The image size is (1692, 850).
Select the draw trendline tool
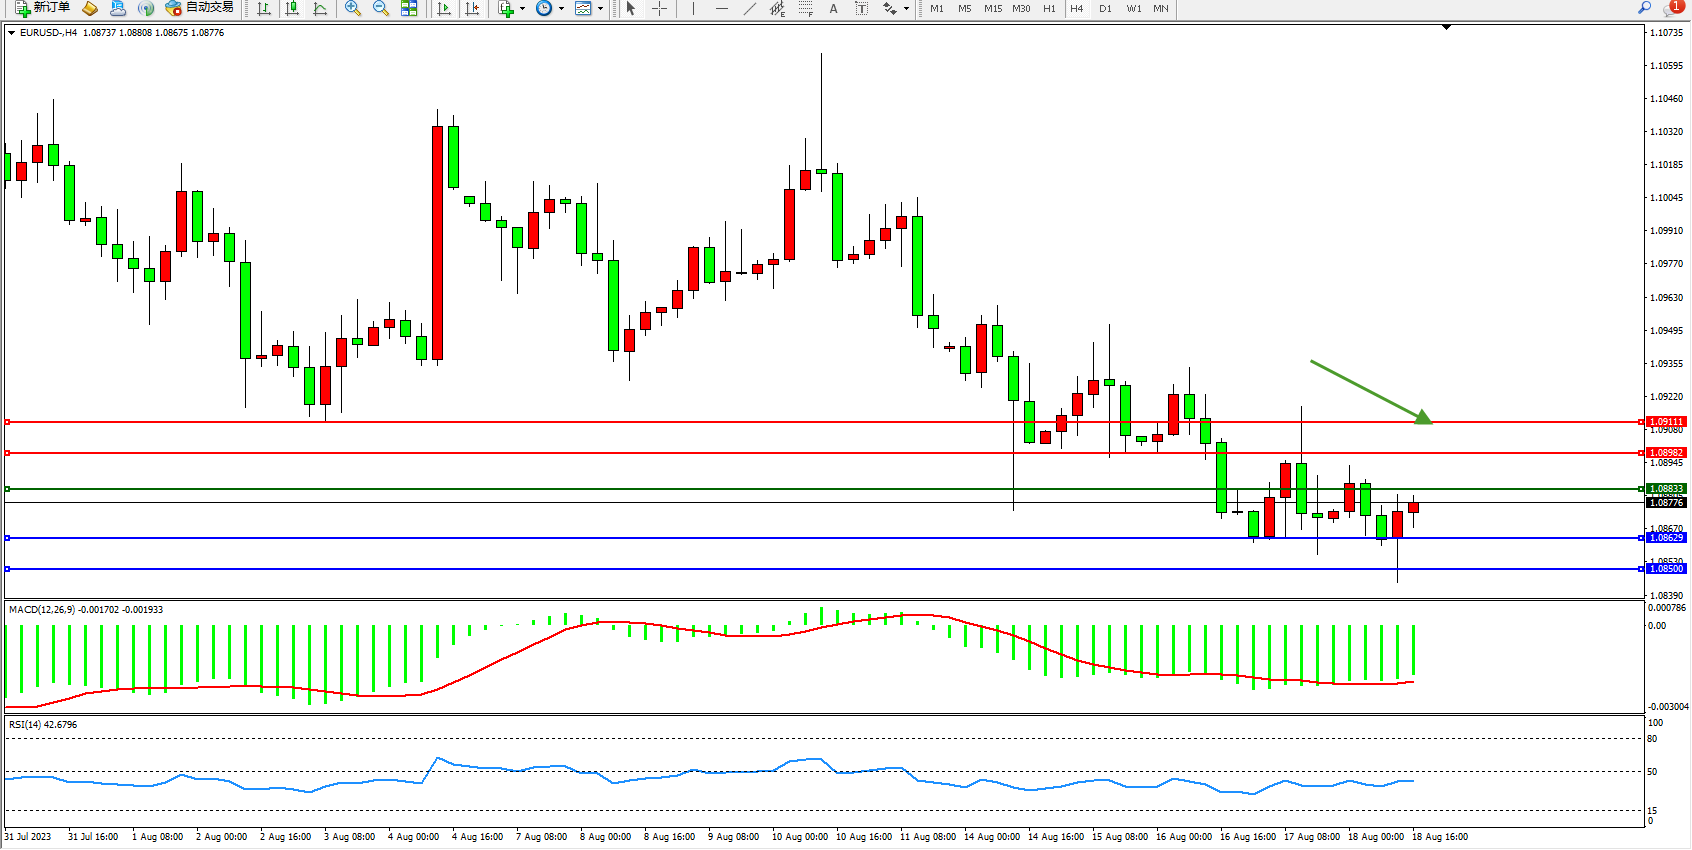pyautogui.click(x=750, y=8)
